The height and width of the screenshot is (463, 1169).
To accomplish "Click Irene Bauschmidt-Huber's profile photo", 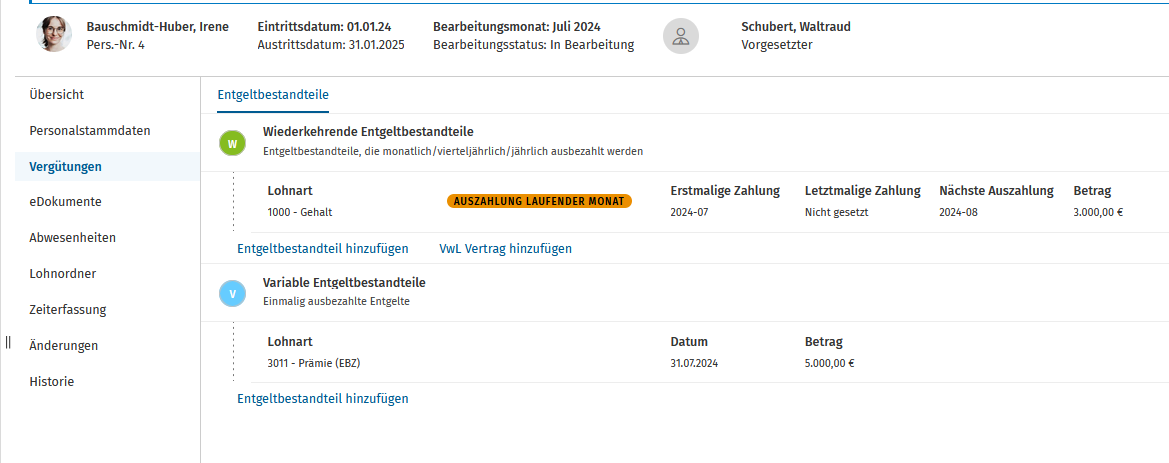I will 54,35.
